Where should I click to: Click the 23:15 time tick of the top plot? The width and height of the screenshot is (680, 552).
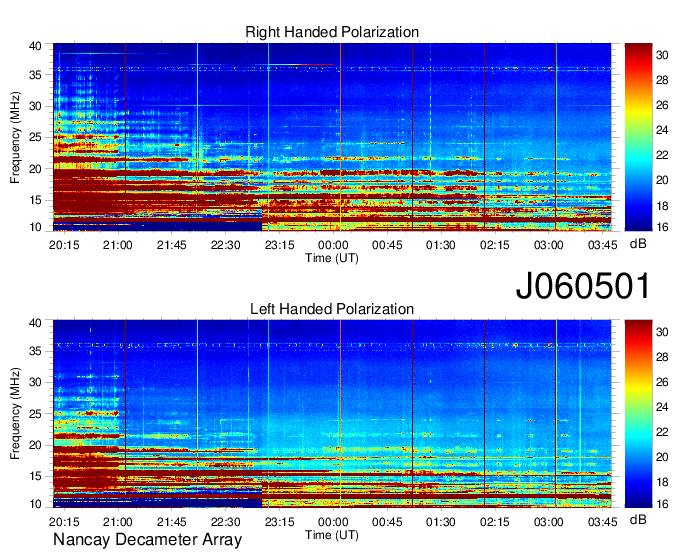pyautogui.click(x=280, y=245)
